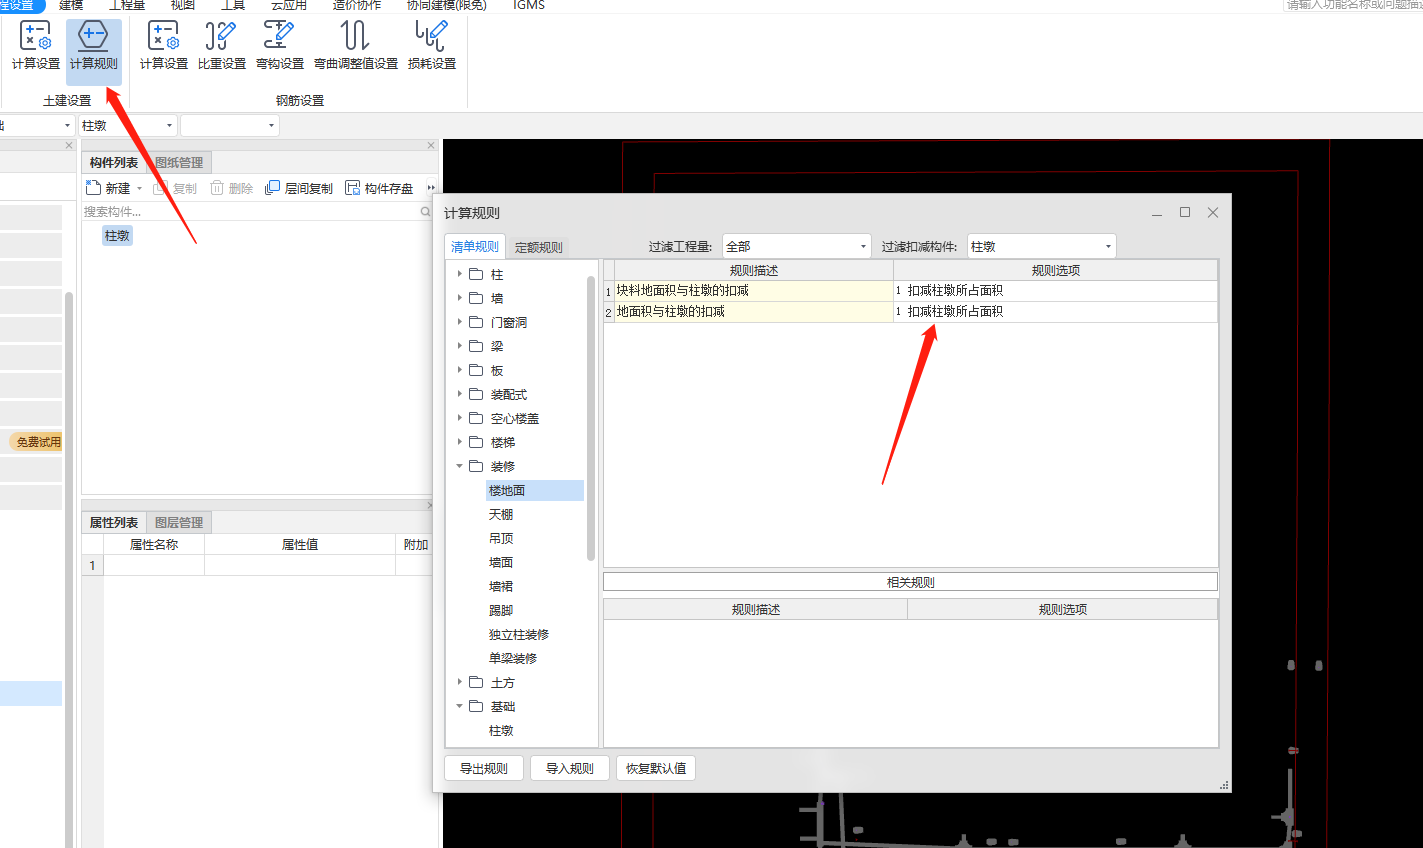The width and height of the screenshot is (1423, 848).
Task: Switch to 定额规则 tab
Action: 539,247
